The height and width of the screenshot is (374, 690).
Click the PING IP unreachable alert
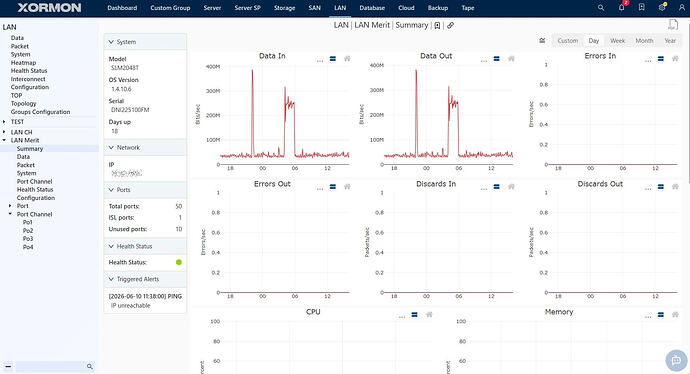[145, 301]
